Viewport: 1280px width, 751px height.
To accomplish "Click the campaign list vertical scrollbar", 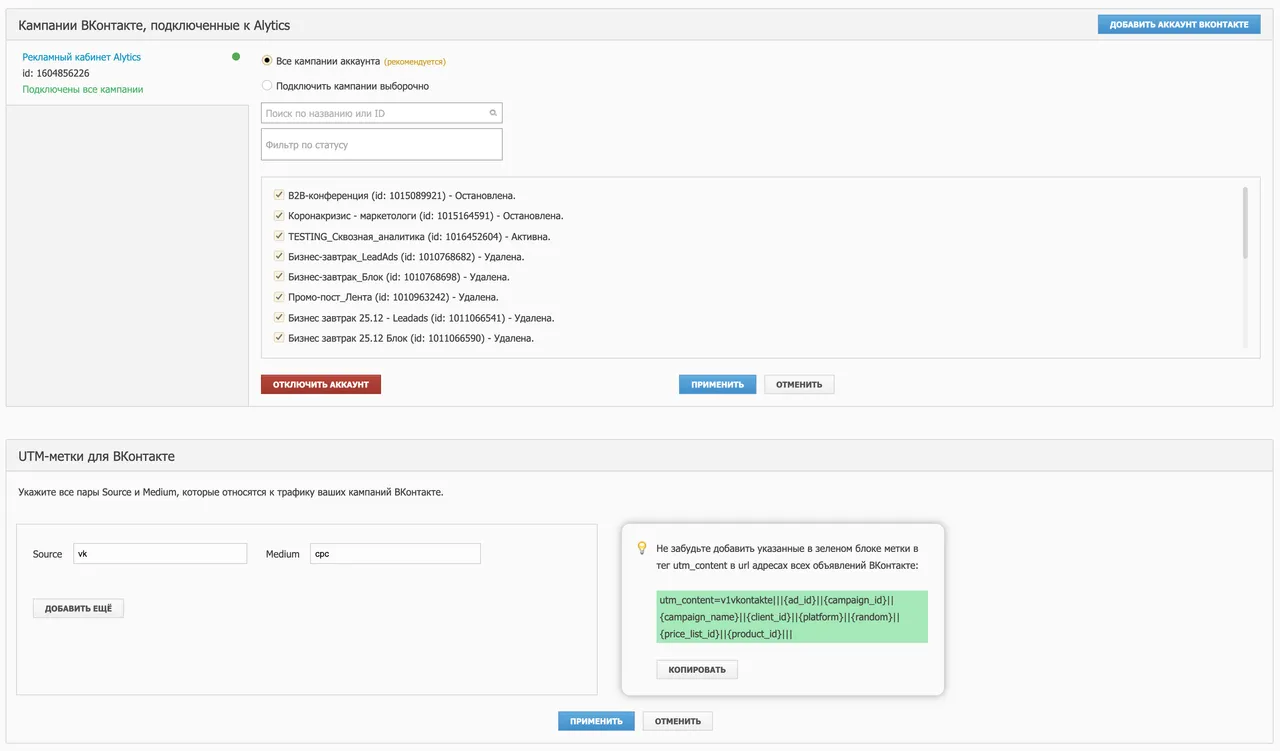I will click(x=1245, y=223).
